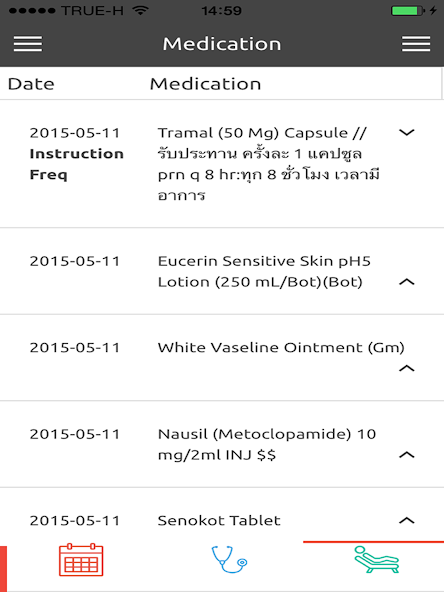Tap the Medication title in top bar

click(x=222, y=44)
